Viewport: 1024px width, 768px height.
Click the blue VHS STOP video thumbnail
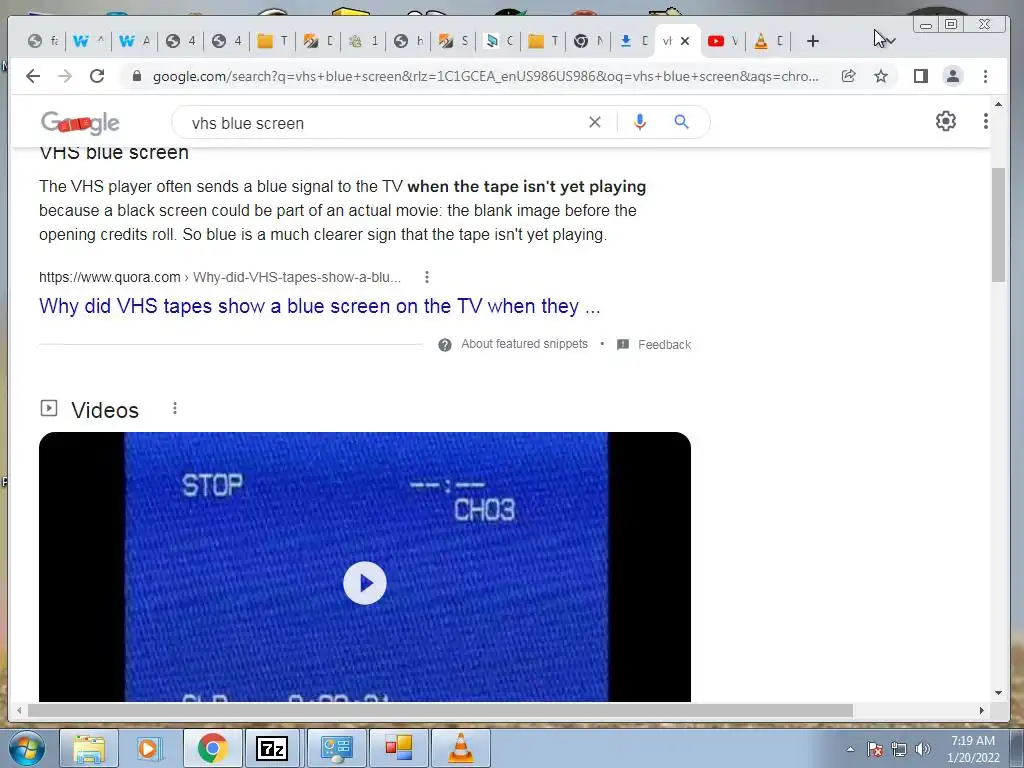coord(365,567)
